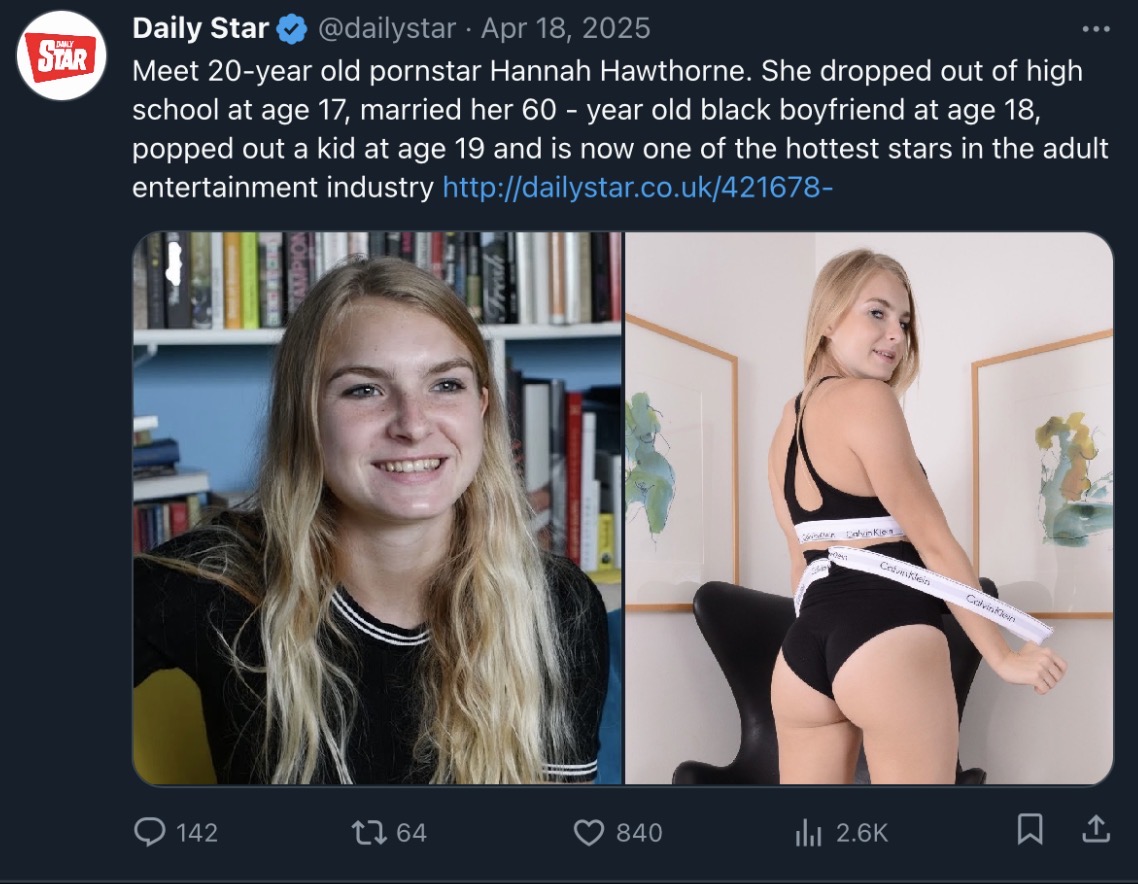Click the repost arrows icon
Image resolution: width=1138 pixels, height=884 pixels.
369,832
